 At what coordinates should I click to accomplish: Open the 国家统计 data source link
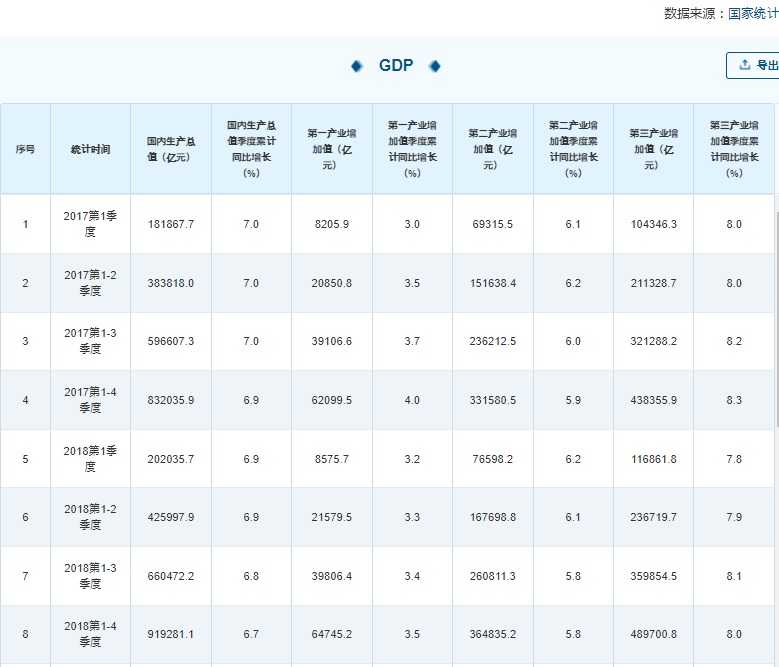coord(752,13)
